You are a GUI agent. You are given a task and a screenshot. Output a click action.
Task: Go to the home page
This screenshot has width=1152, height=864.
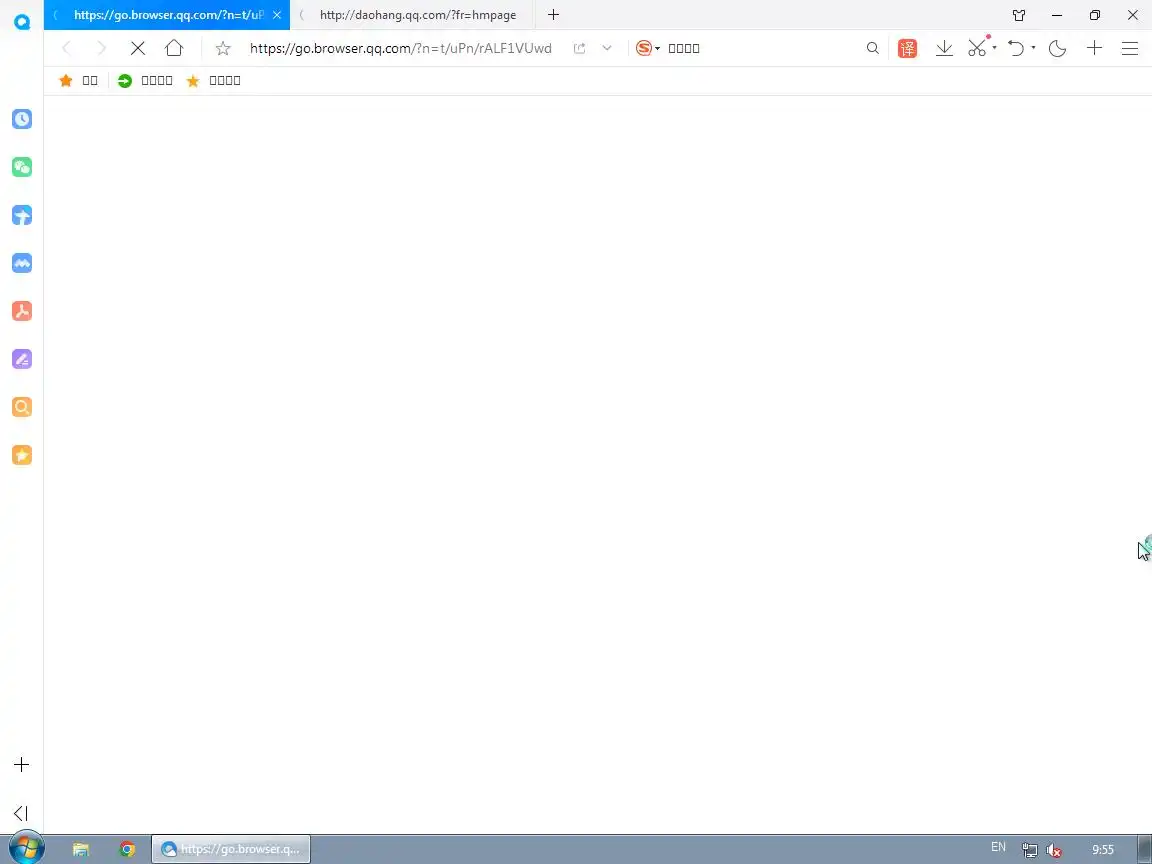174,48
